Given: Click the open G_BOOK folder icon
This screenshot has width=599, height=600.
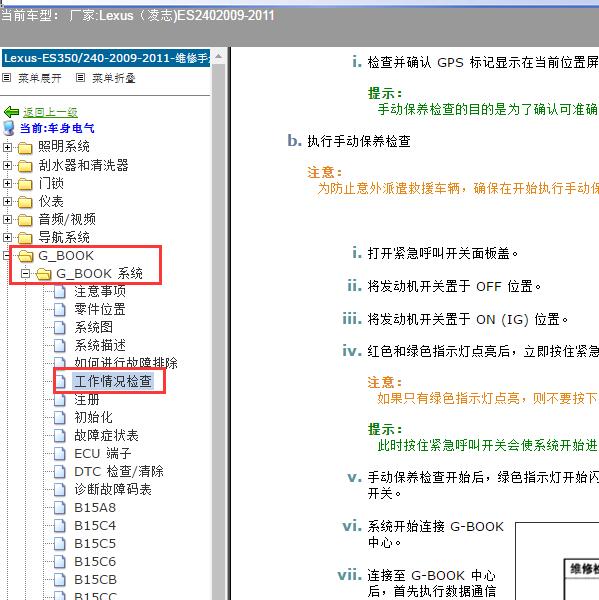Looking at the screenshot, I should coord(26,256).
